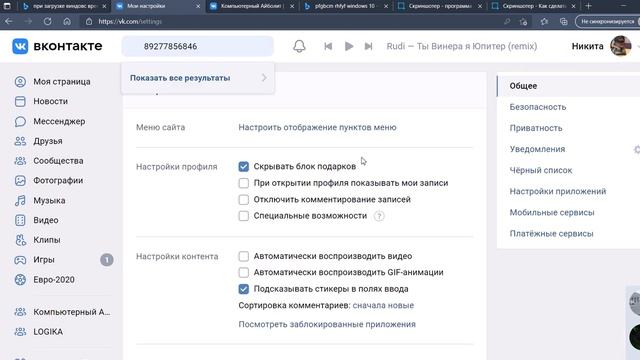This screenshot has width=640, height=360.
Task: Reload the page in browser
Action: pyautogui.click(x=47, y=21)
